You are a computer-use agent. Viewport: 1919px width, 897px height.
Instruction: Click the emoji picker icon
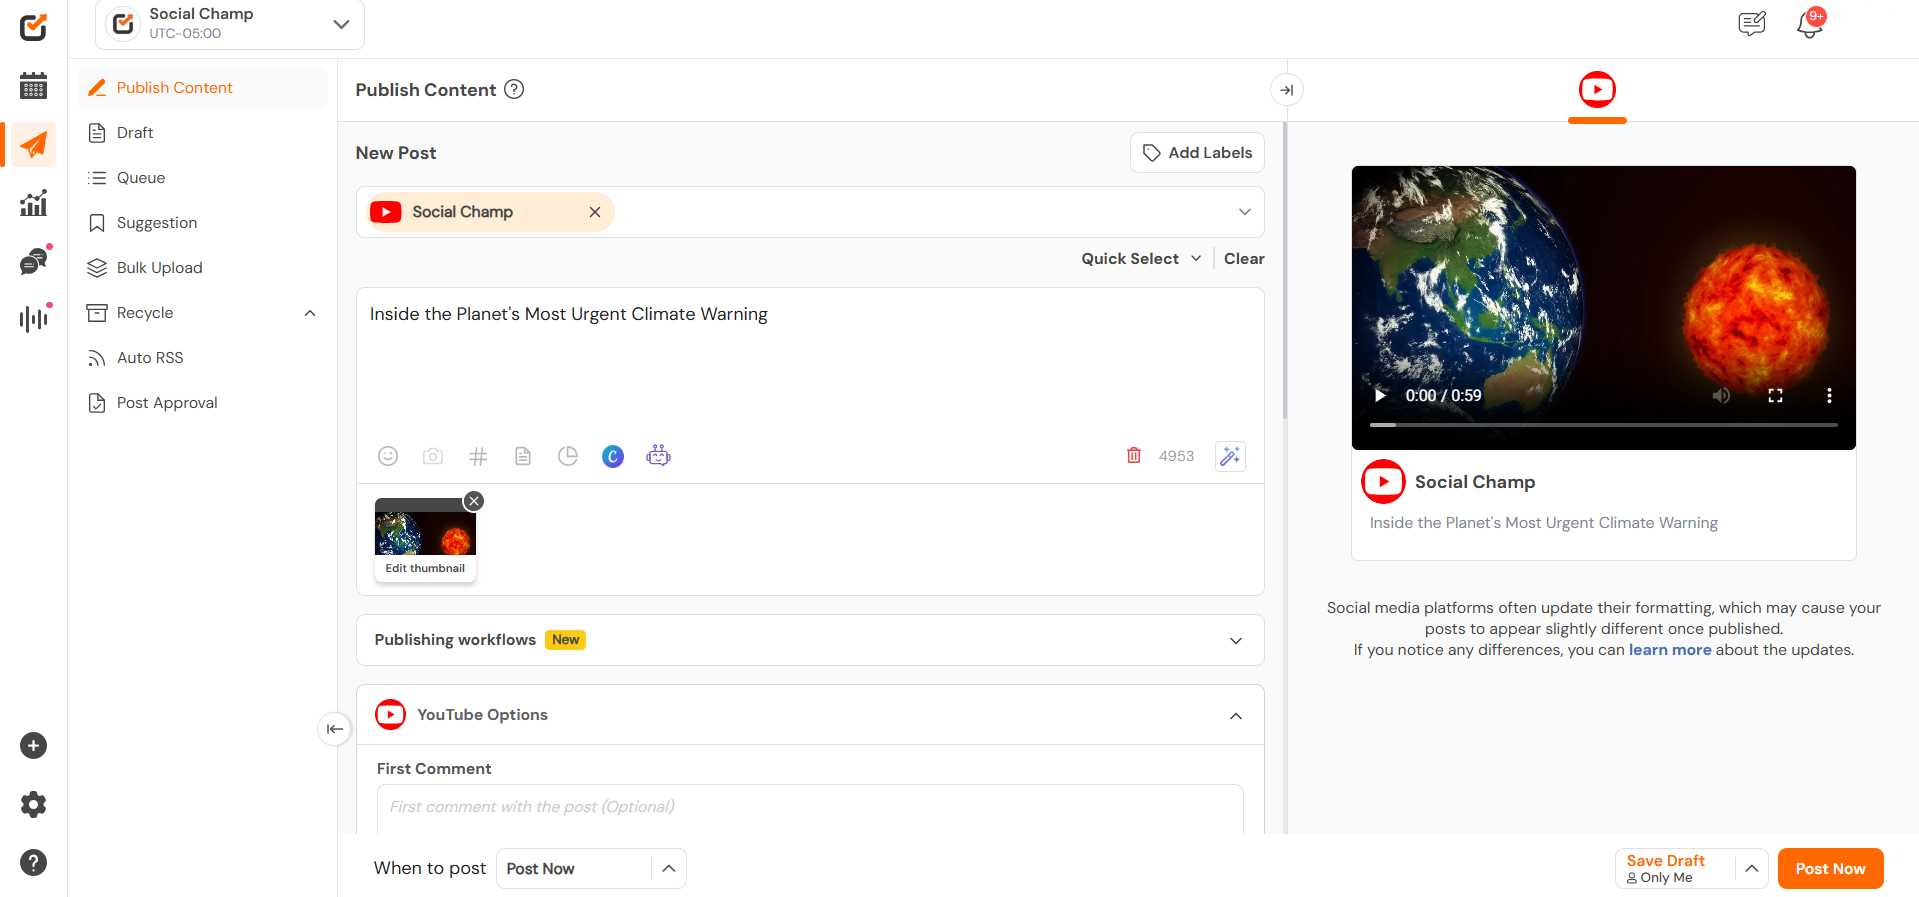(x=388, y=456)
